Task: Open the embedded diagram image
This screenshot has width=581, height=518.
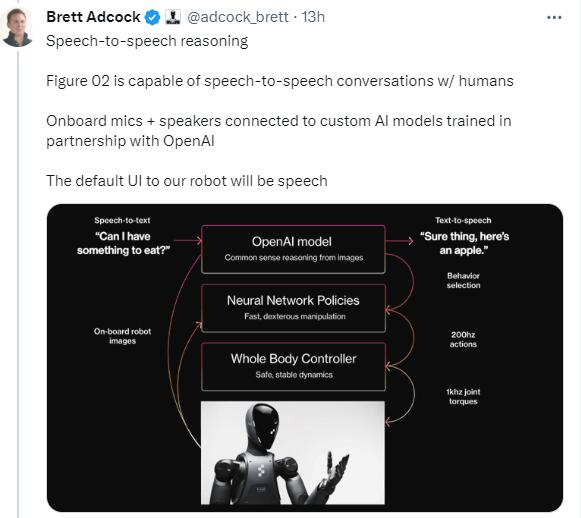Action: 305,358
